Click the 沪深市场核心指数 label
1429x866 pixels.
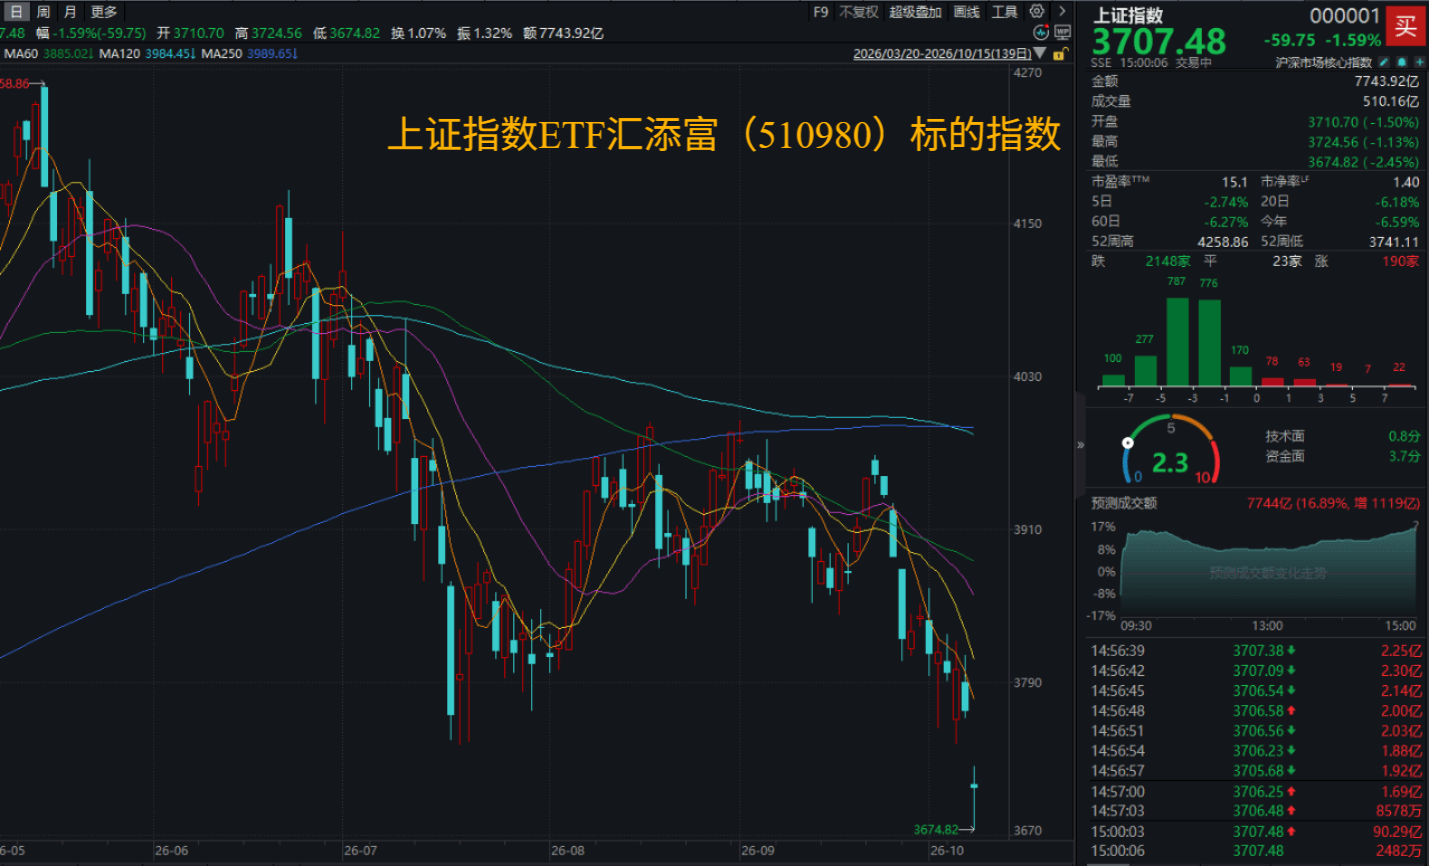[1324, 63]
